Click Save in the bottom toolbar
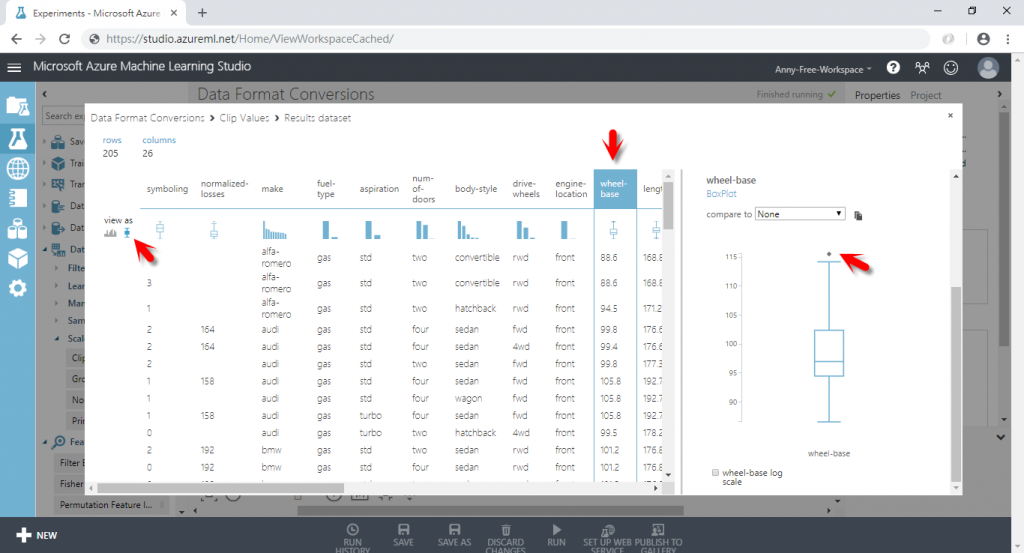Screen dimensions: 1024x553 click(x=404, y=535)
